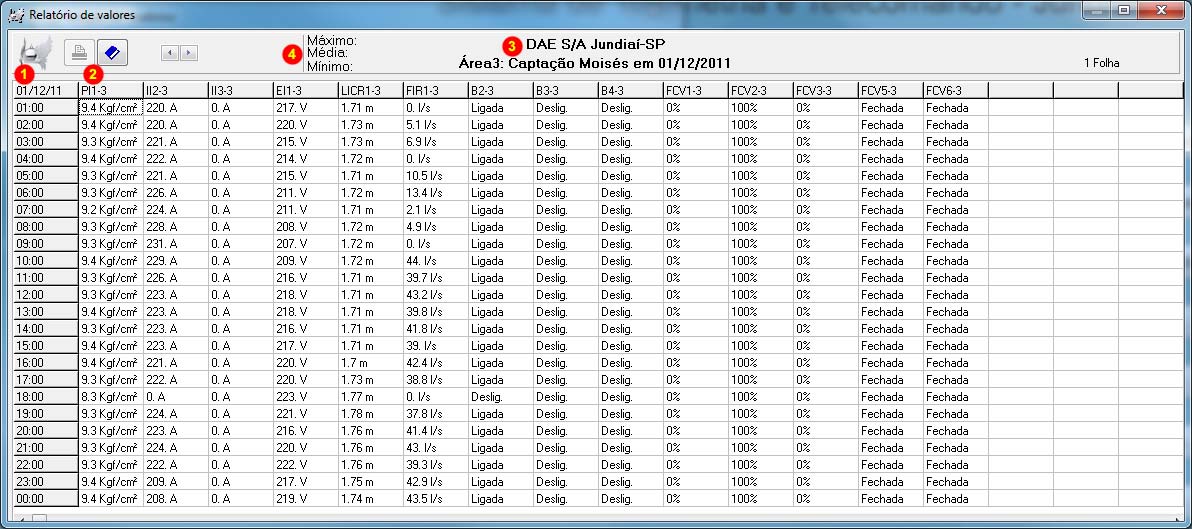Click the PI1-3 value at 01:00

(110, 108)
